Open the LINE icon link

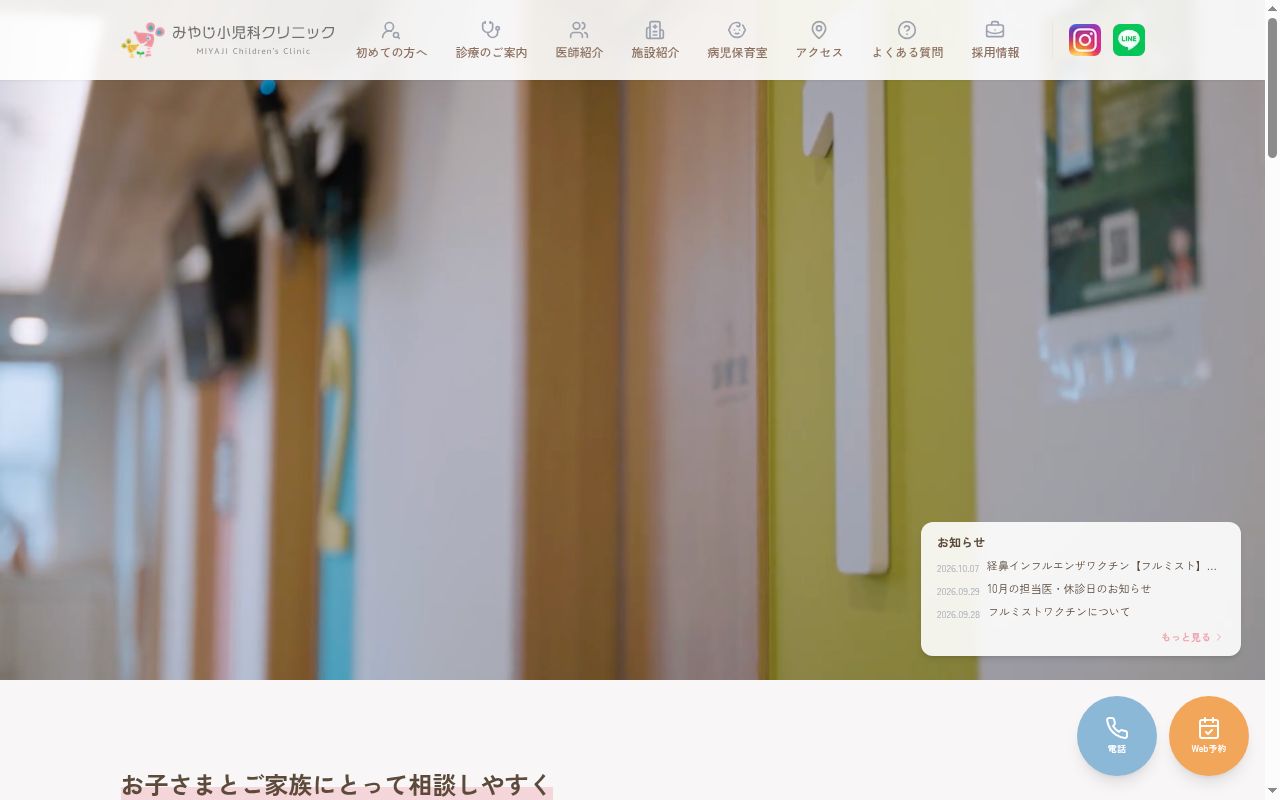coord(1129,40)
